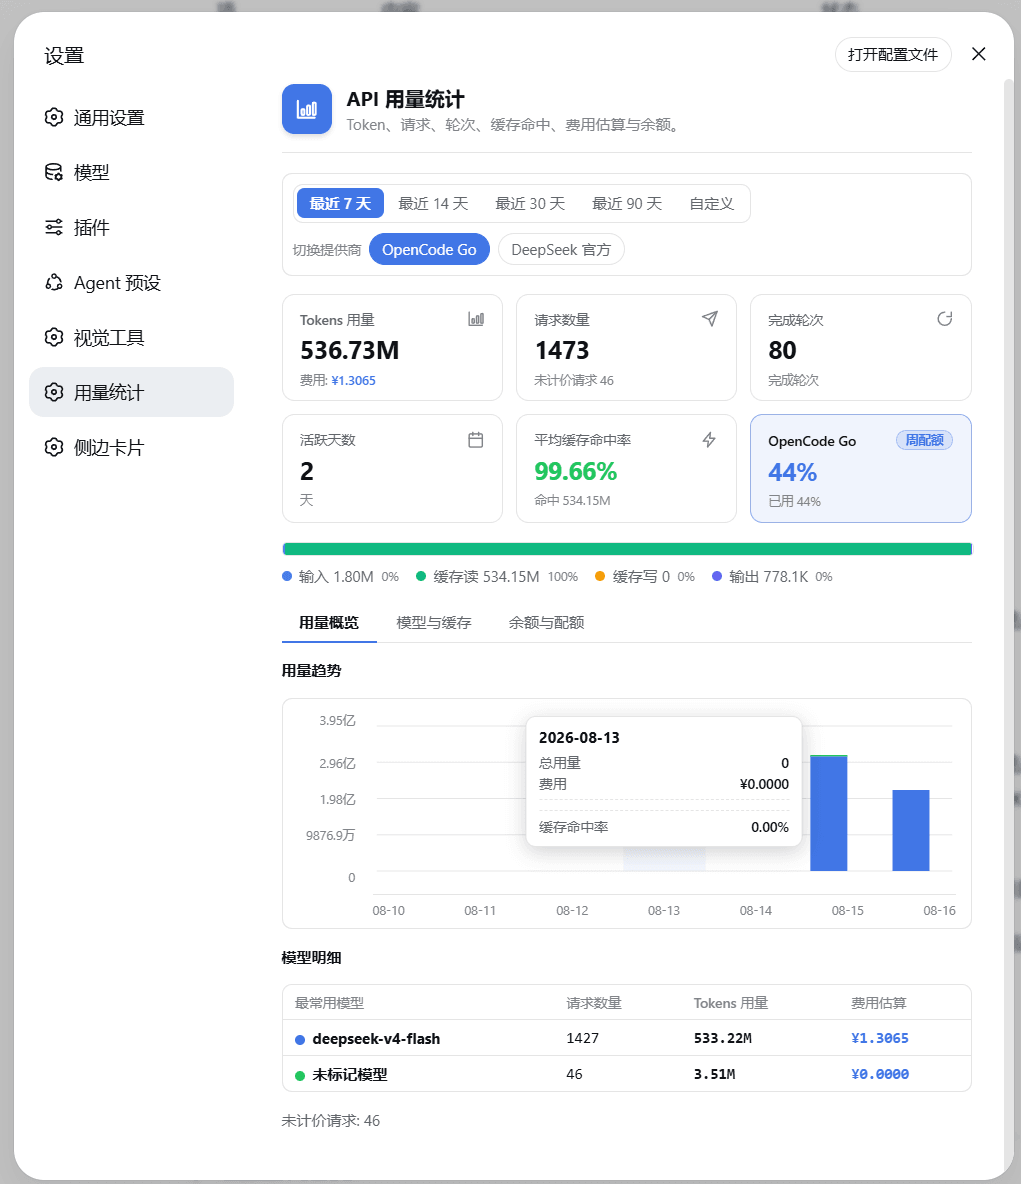Open 视觉工具 settings page
Viewport: 1021px width, 1184px height.
pos(131,338)
